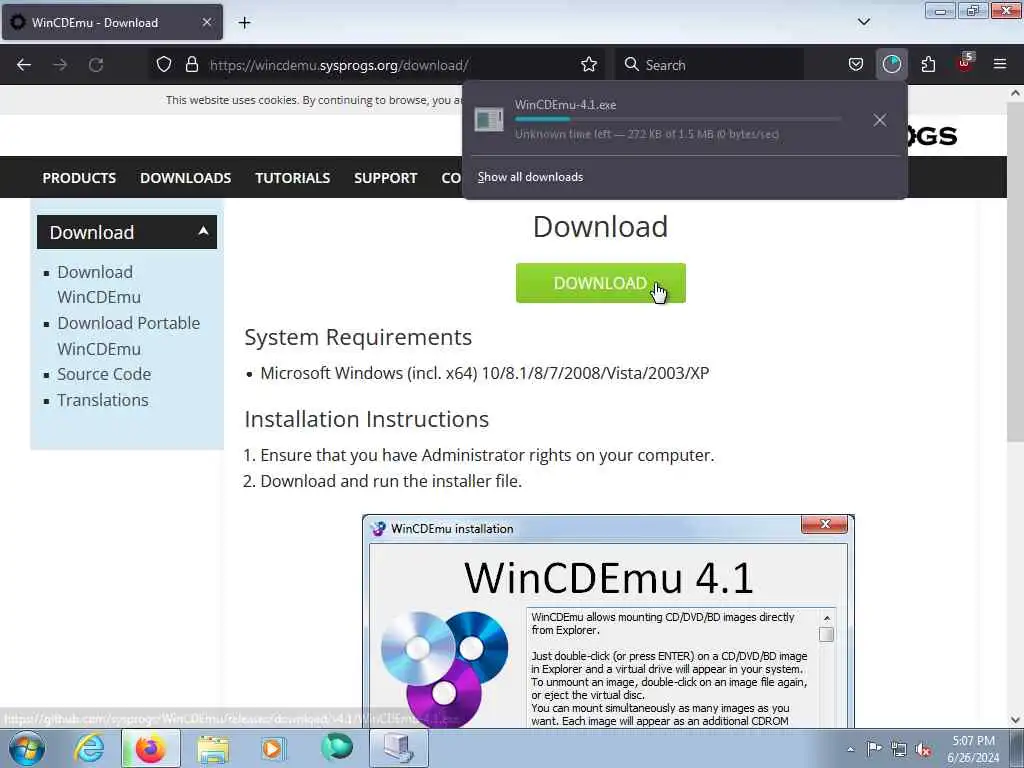Open a new tab with the plus button
Screen dimensions: 1024x768
click(x=244, y=23)
